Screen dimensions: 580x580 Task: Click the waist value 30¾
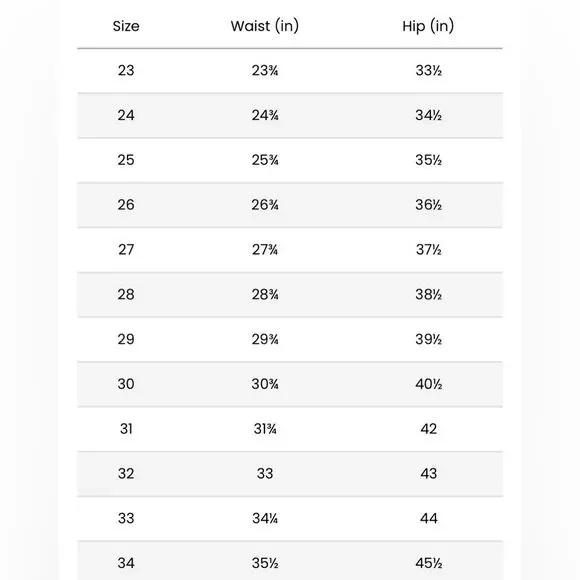[x=265, y=384]
